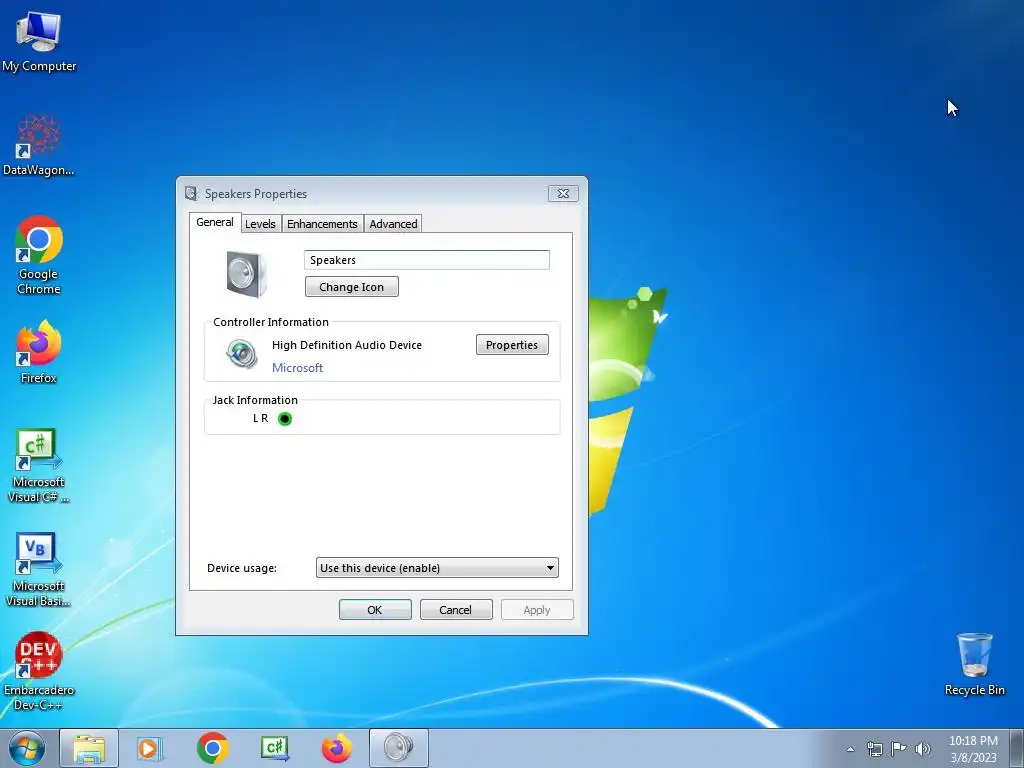Open Action Center flag icon
The image size is (1024, 768).
899,749
